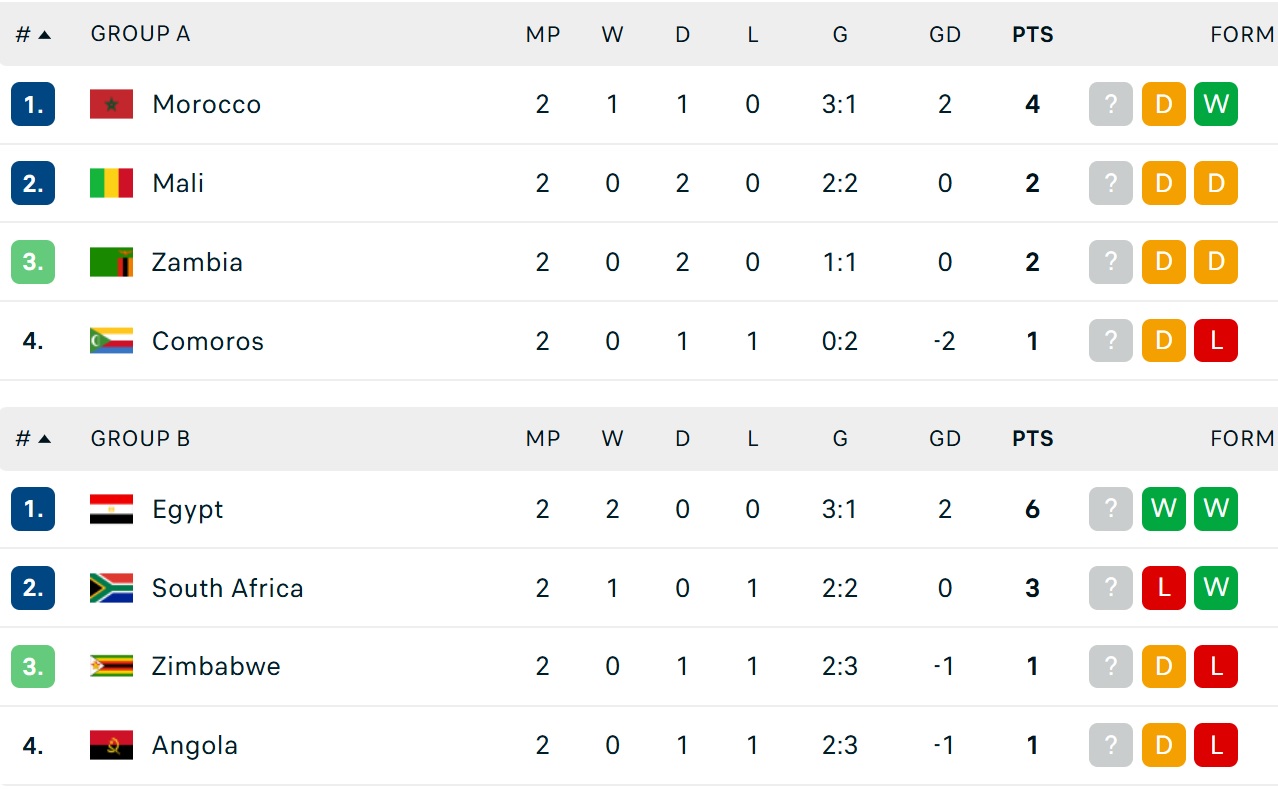The width and height of the screenshot is (1278, 789).
Task: Open the Morocco team link
Action: [x=206, y=104]
